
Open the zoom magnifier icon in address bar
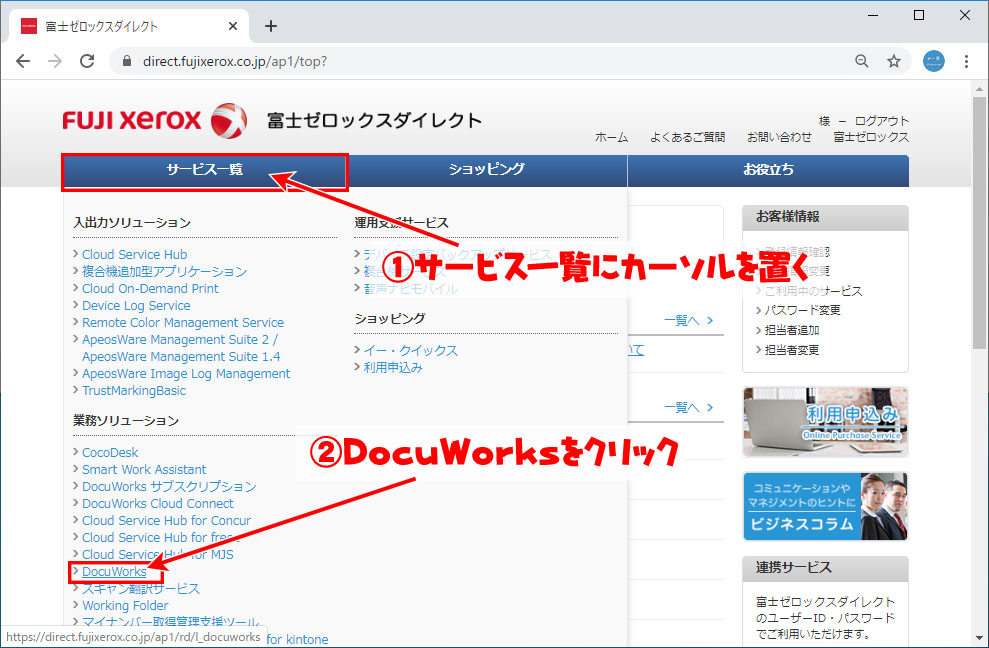861,61
